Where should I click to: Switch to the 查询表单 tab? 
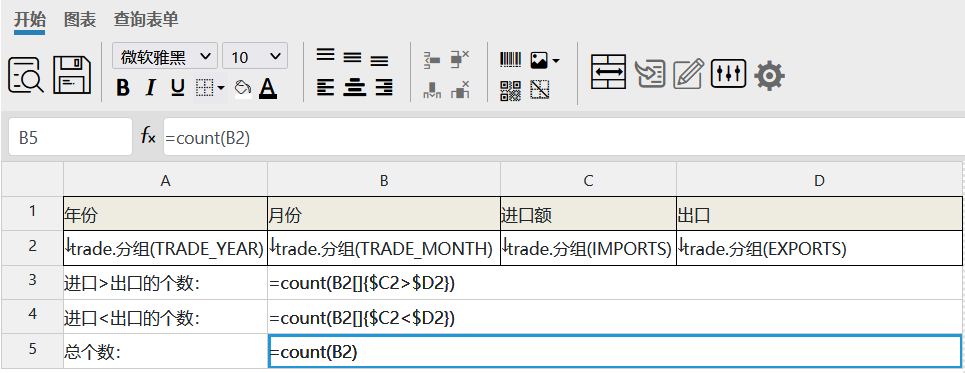(146, 20)
